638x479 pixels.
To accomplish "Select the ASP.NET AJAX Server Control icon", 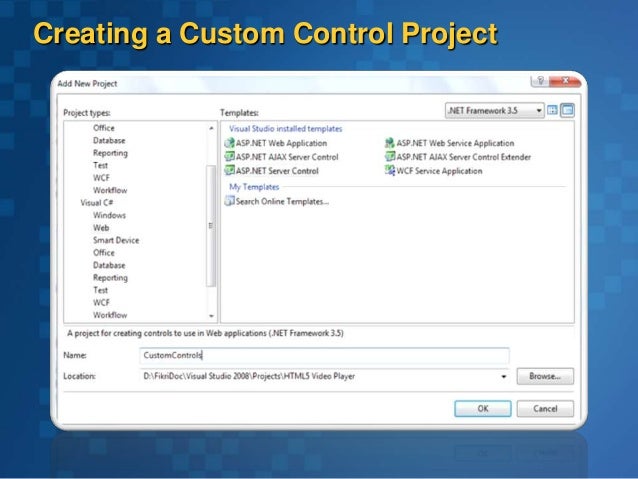I will tap(229, 157).
